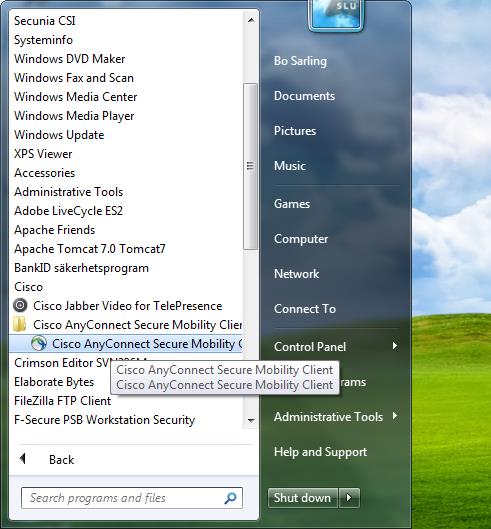This screenshot has height=529, width=491.
Task: Open Secunia CSI program
Action: pyautogui.click(x=45, y=21)
